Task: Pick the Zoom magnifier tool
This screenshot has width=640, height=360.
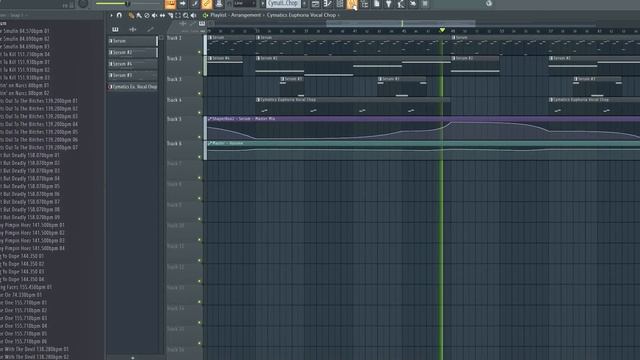Action: point(186,16)
